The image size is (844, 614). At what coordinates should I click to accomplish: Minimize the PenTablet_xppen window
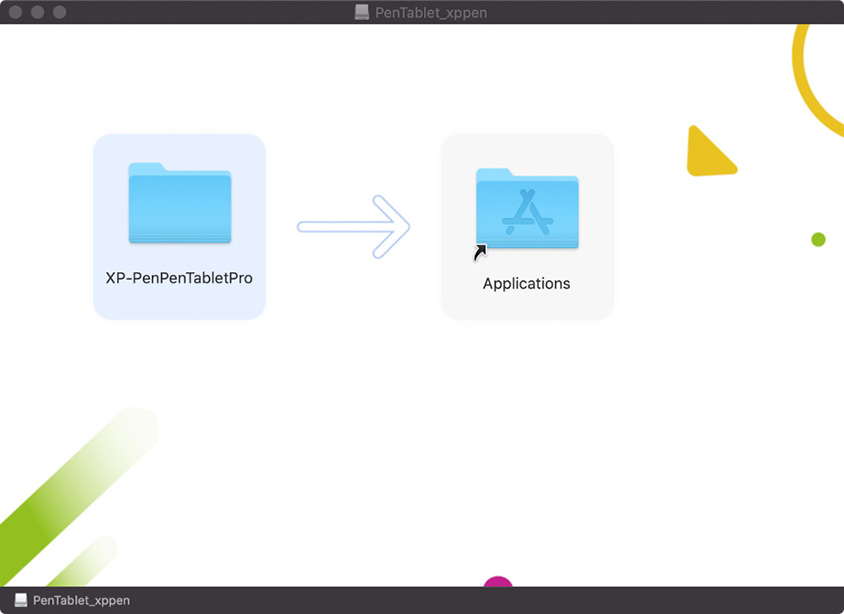pyautogui.click(x=38, y=12)
